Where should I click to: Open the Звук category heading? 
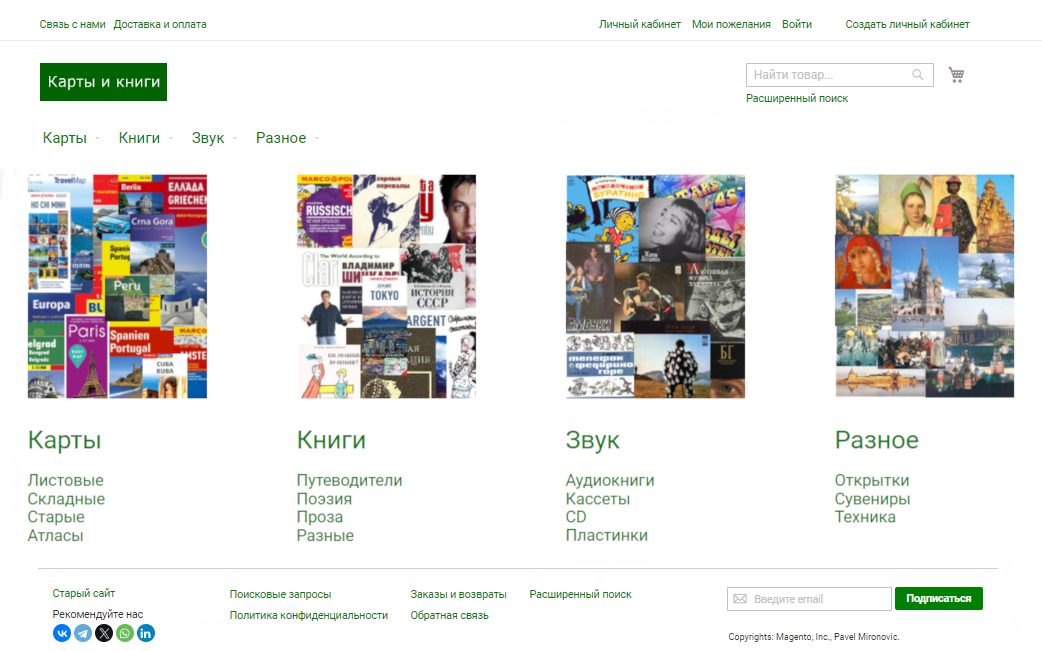pos(592,440)
